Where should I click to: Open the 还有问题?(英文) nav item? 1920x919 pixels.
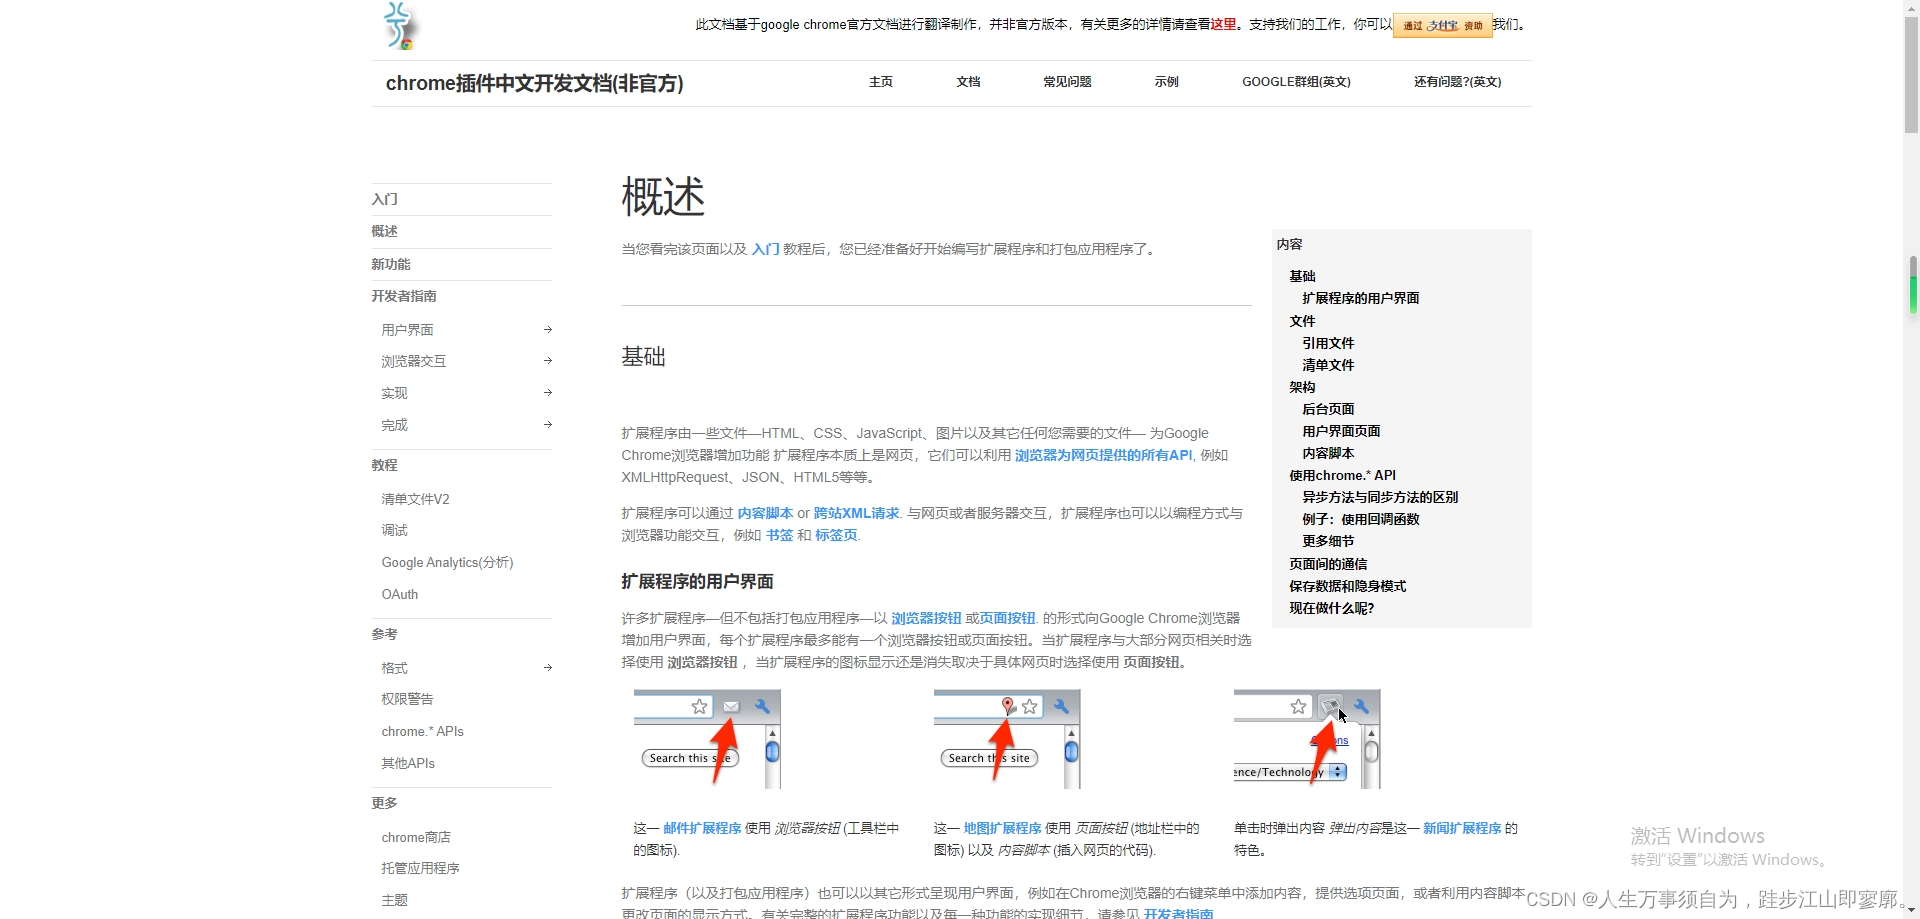(x=1457, y=82)
